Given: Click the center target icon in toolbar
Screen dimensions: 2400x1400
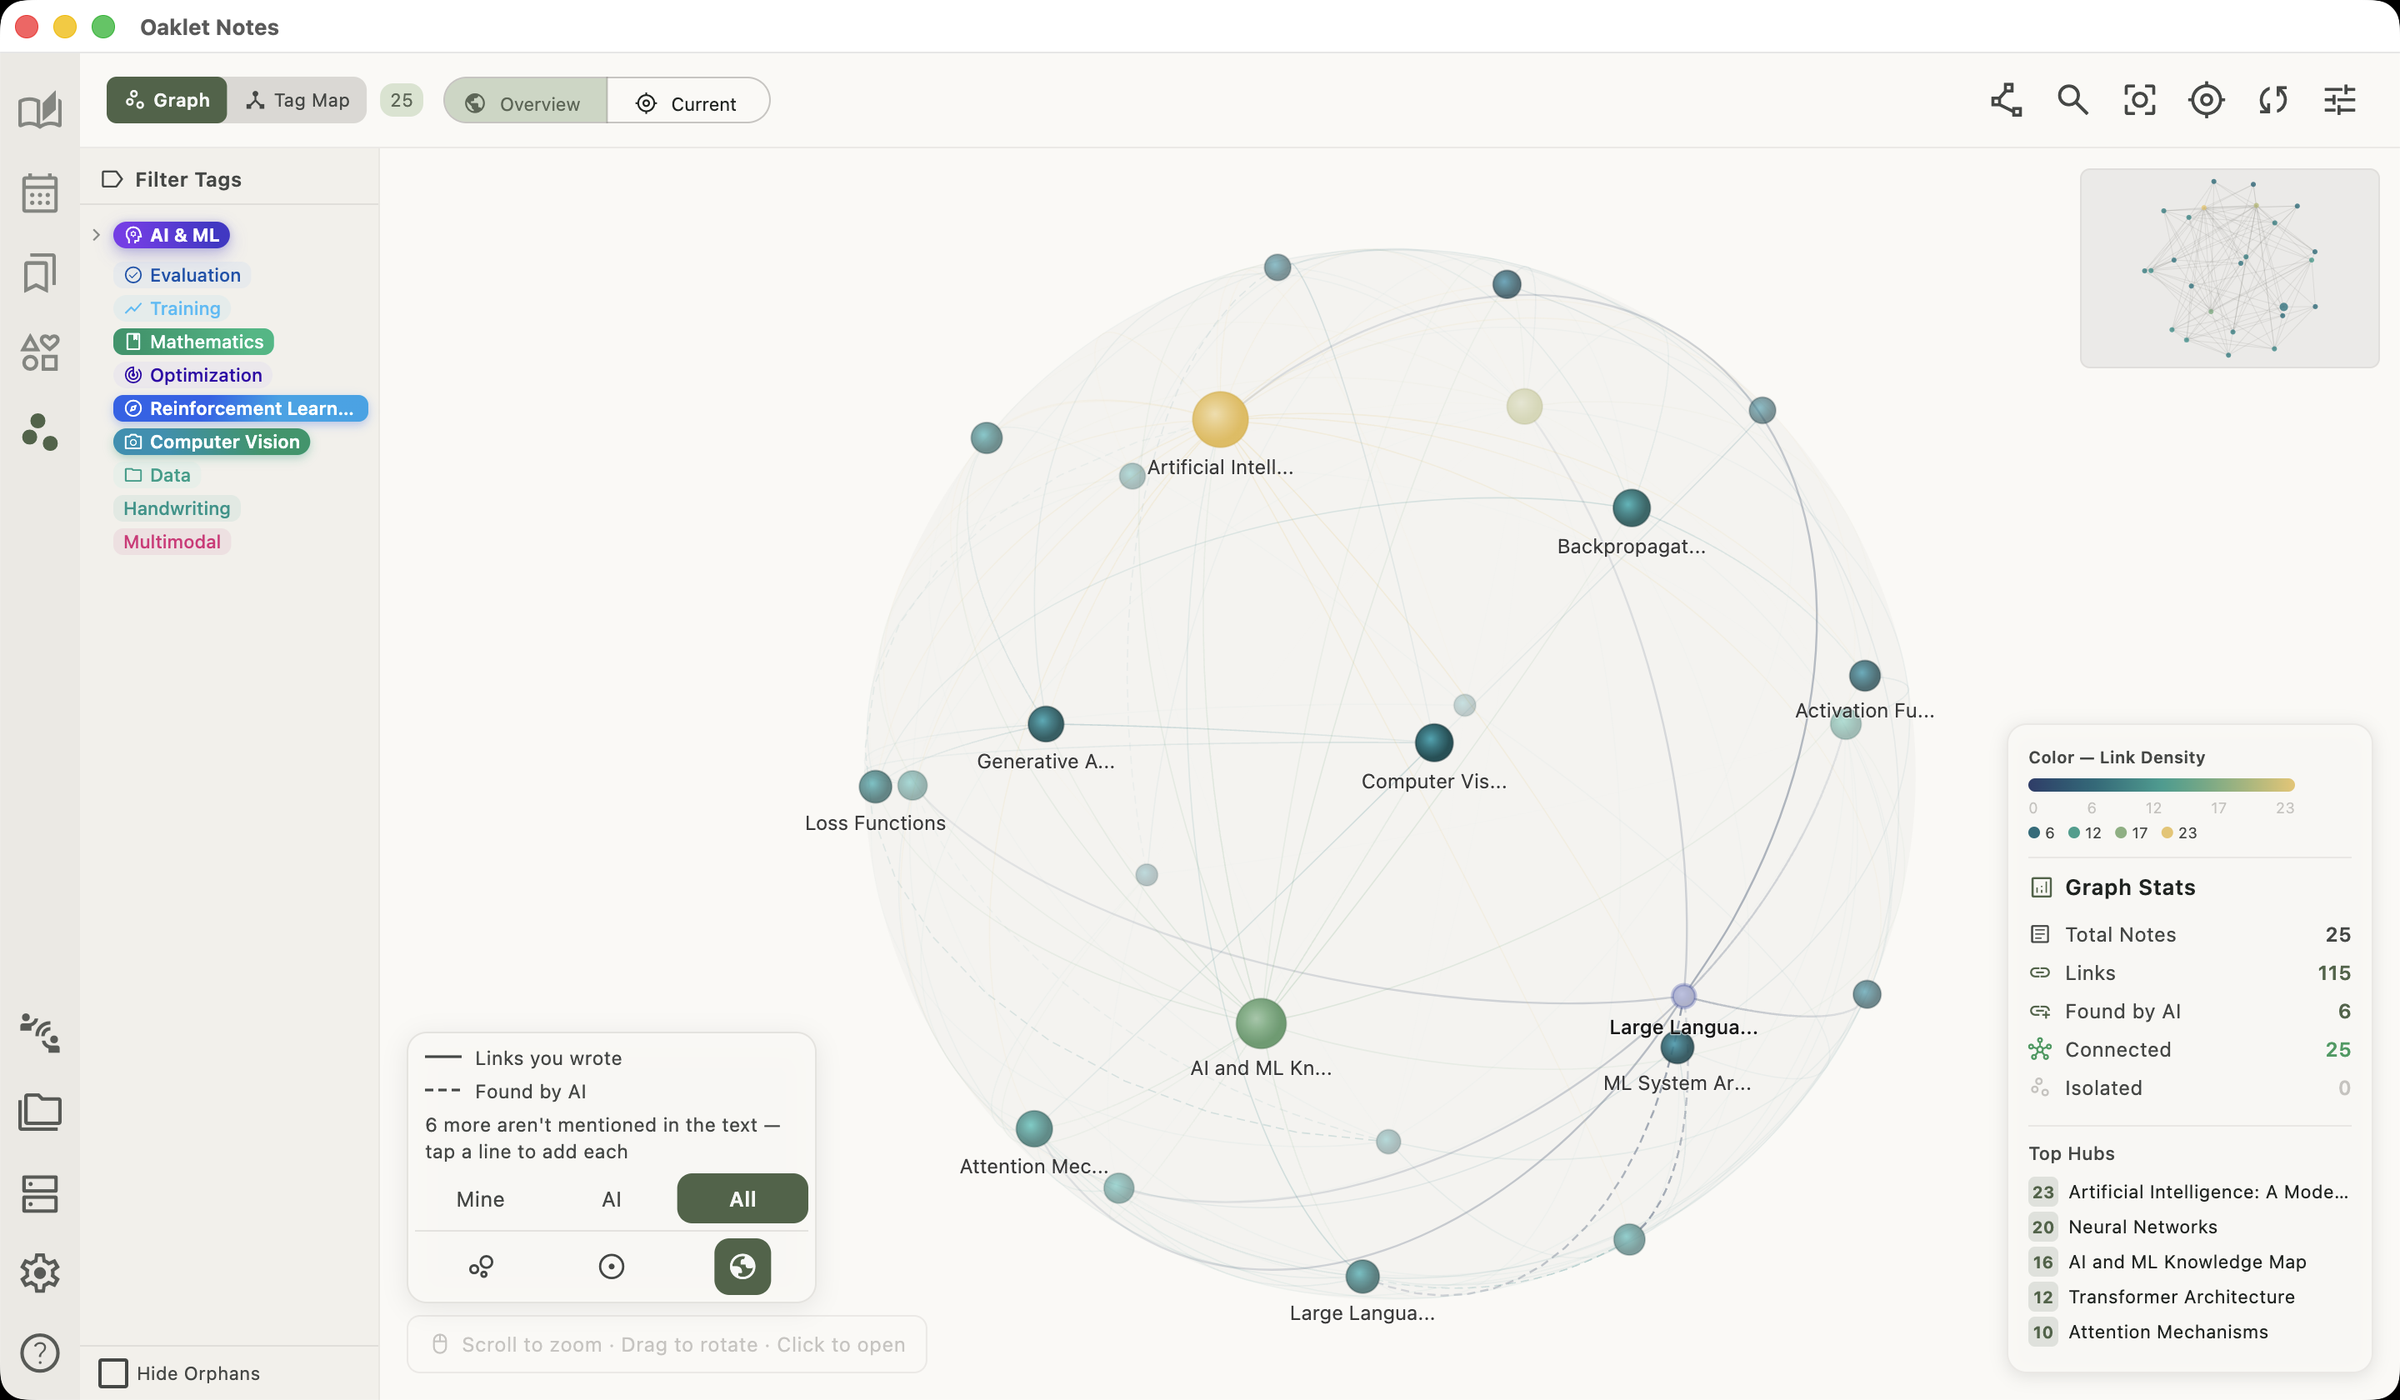Looking at the screenshot, I should (x=2206, y=100).
